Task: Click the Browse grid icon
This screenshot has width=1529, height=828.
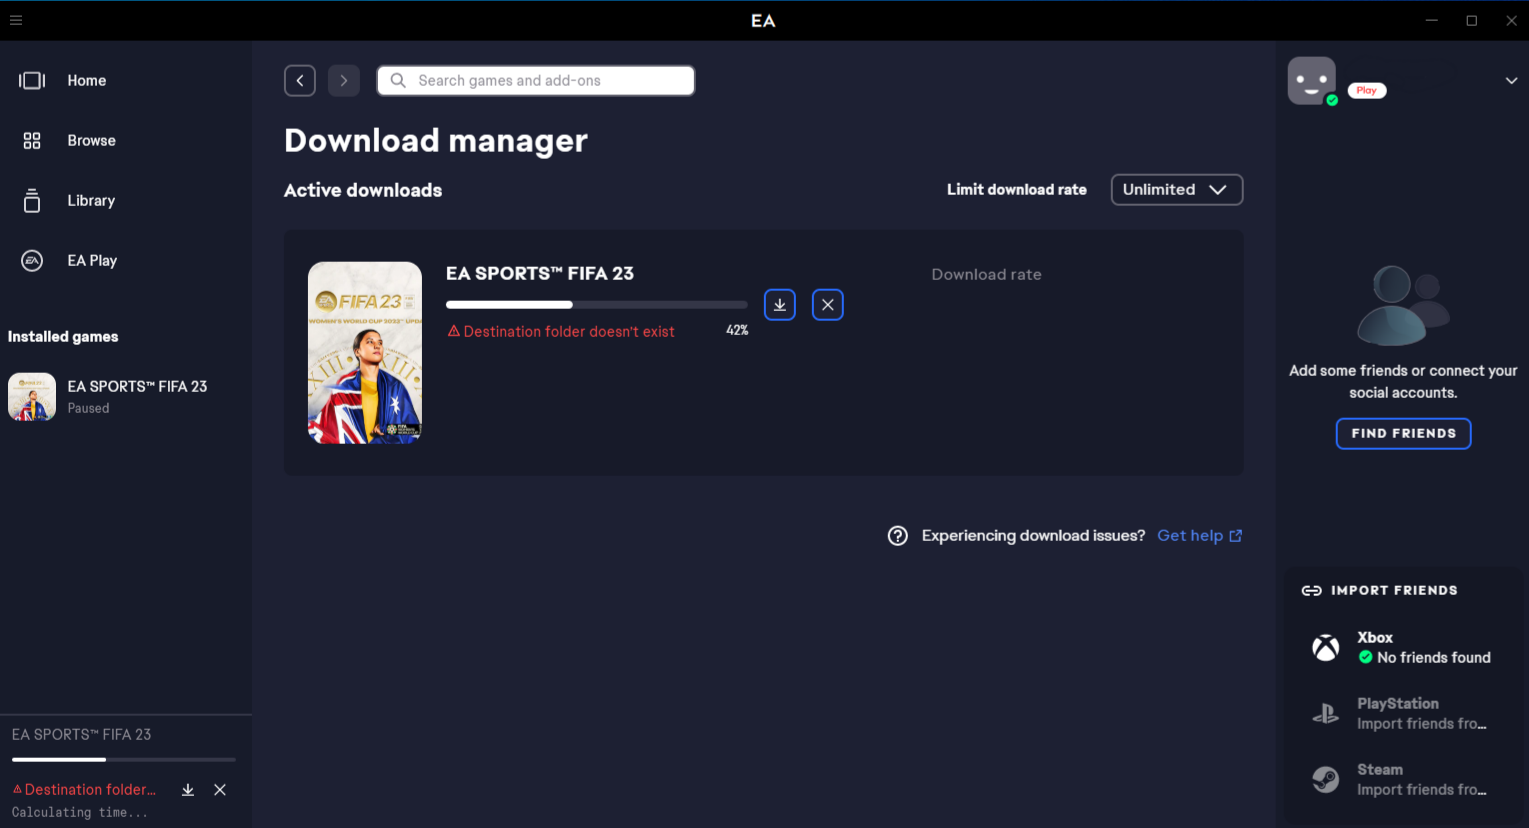Action: [32, 140]
